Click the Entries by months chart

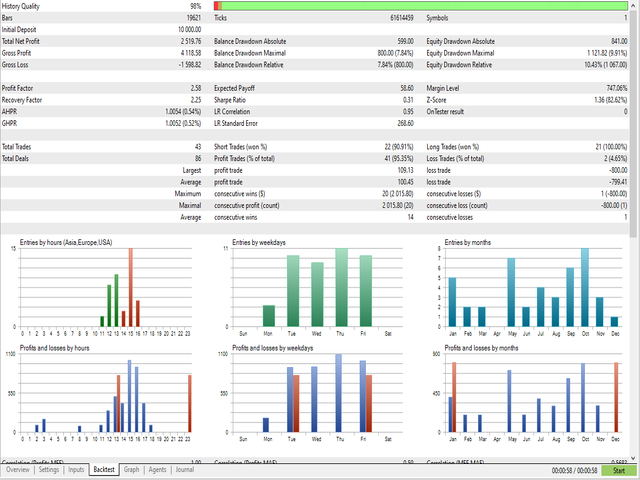coord(535,286)
